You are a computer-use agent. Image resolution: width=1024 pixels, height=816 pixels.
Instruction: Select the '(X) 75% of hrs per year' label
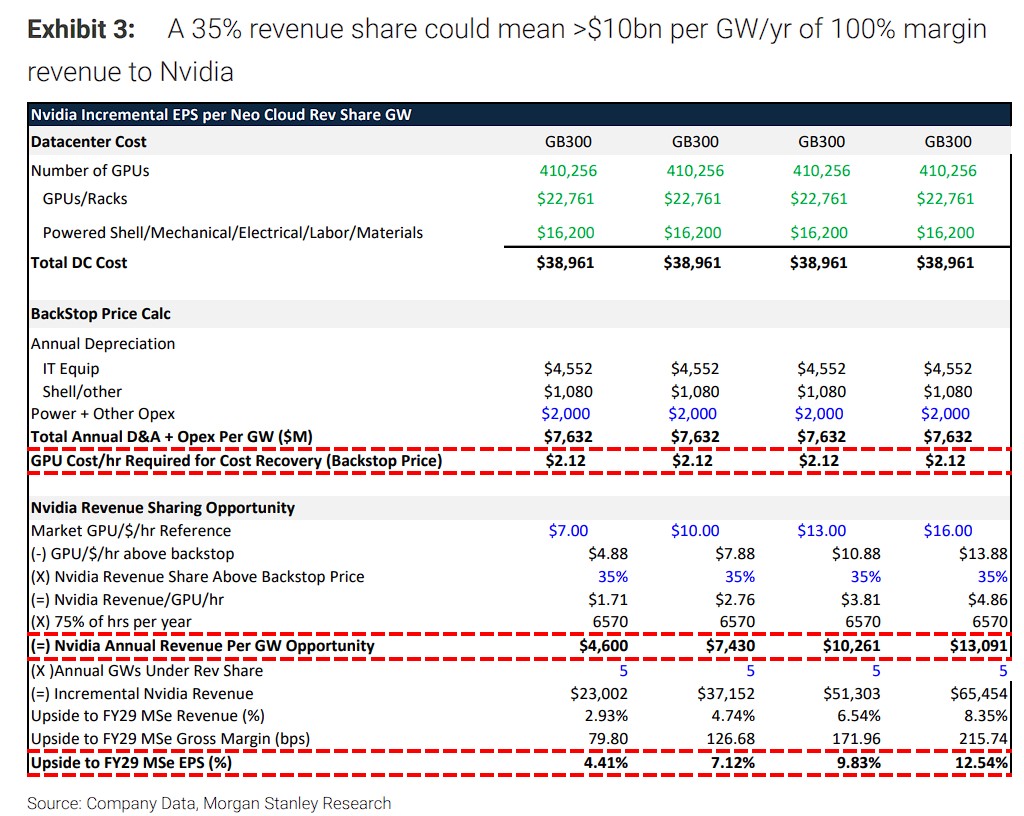click(x=111, y=622)
